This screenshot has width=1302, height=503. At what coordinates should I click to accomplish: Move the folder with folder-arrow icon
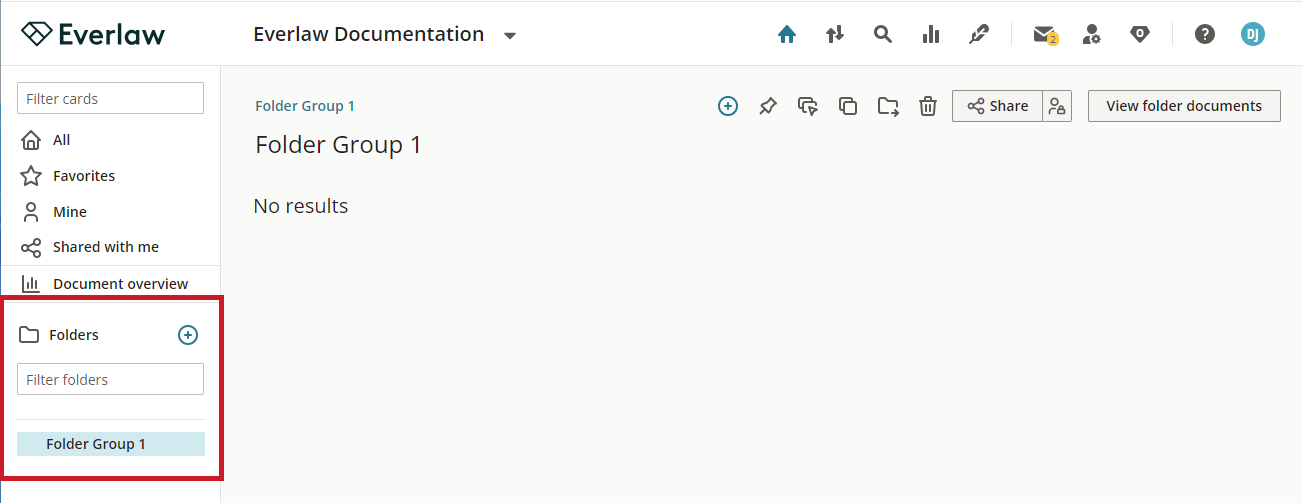[888, 106]
